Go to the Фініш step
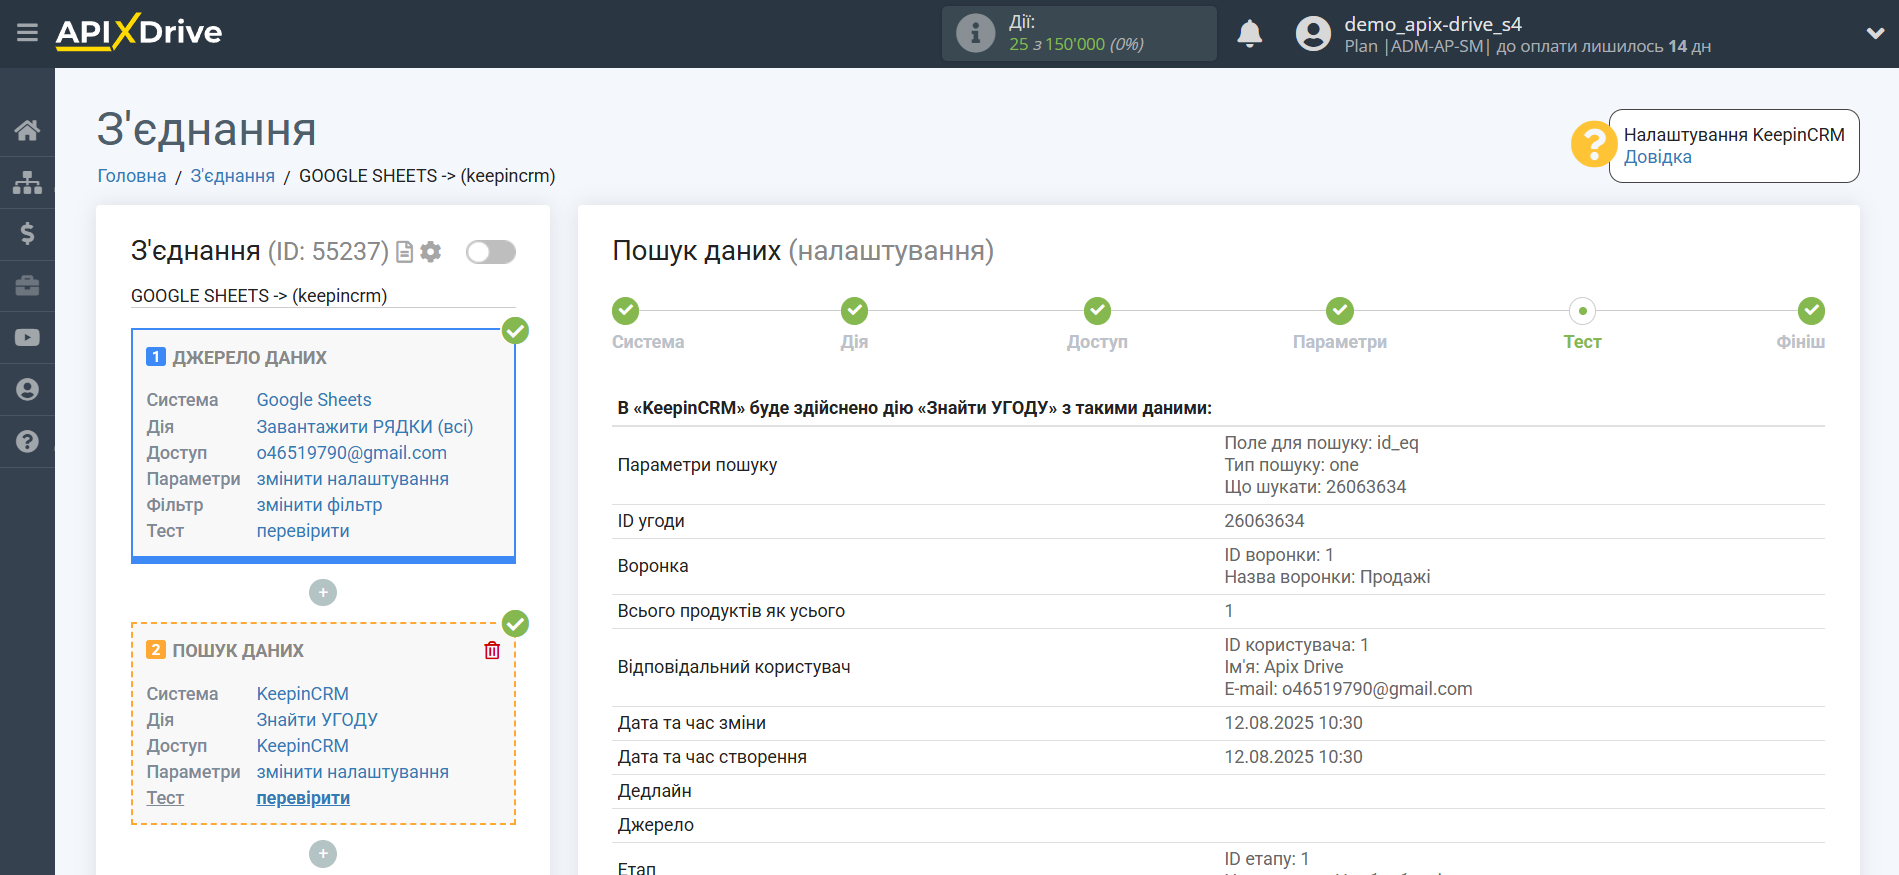1899x875 pixels. 1811,311
